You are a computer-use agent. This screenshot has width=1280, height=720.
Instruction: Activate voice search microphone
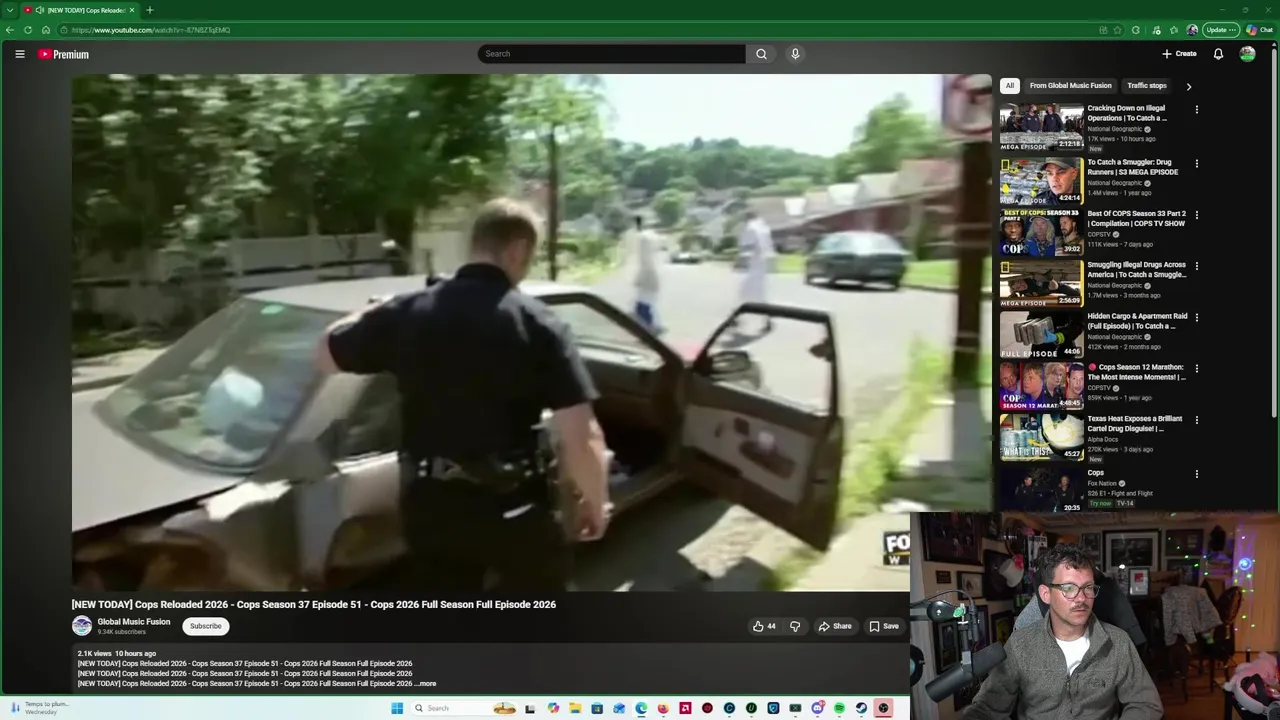pyautogui.click(x=795, y=54)
